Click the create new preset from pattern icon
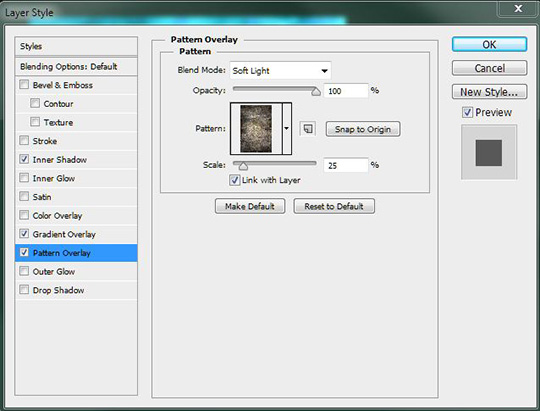The width and height of the screenshot is (540, 411). [308, 129]
